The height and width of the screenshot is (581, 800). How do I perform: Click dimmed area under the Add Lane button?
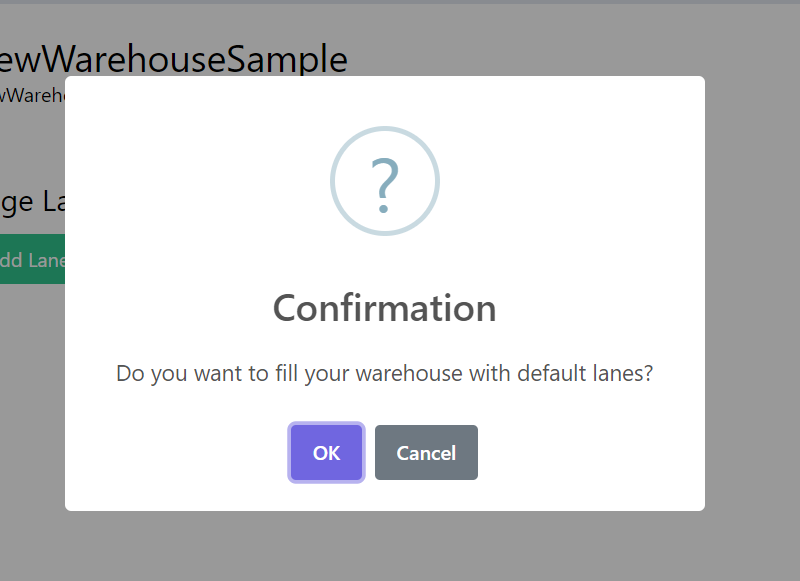[x=32, y=400]
